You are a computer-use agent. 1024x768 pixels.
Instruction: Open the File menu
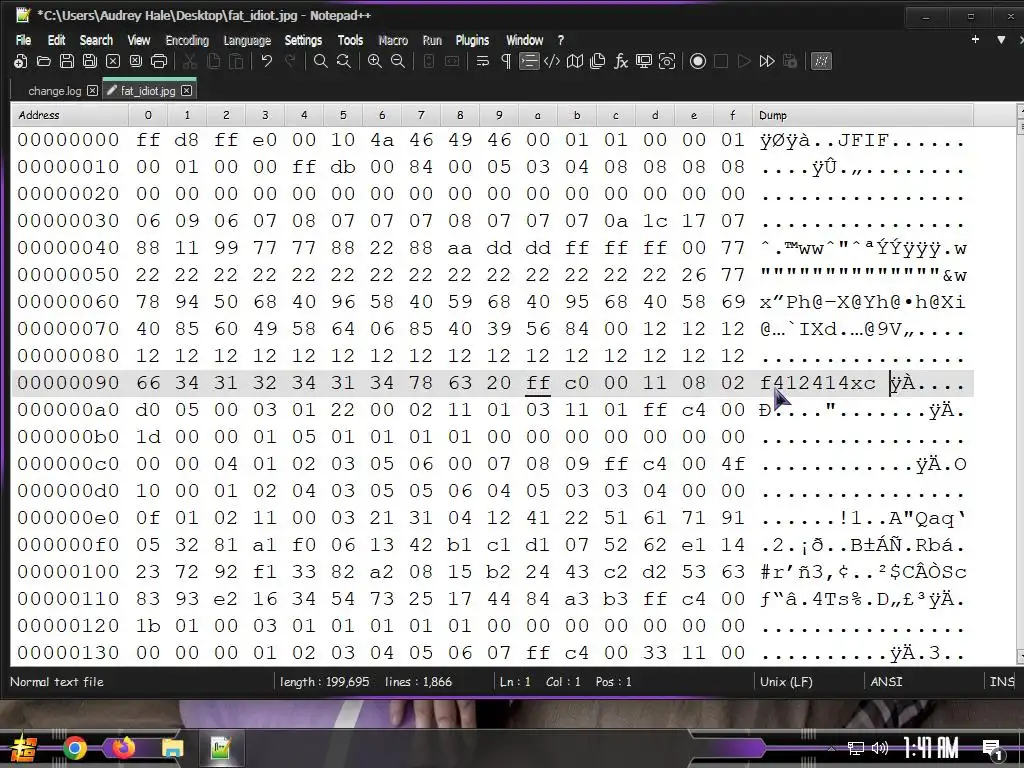pyautogui.click(x=24, y=40)
